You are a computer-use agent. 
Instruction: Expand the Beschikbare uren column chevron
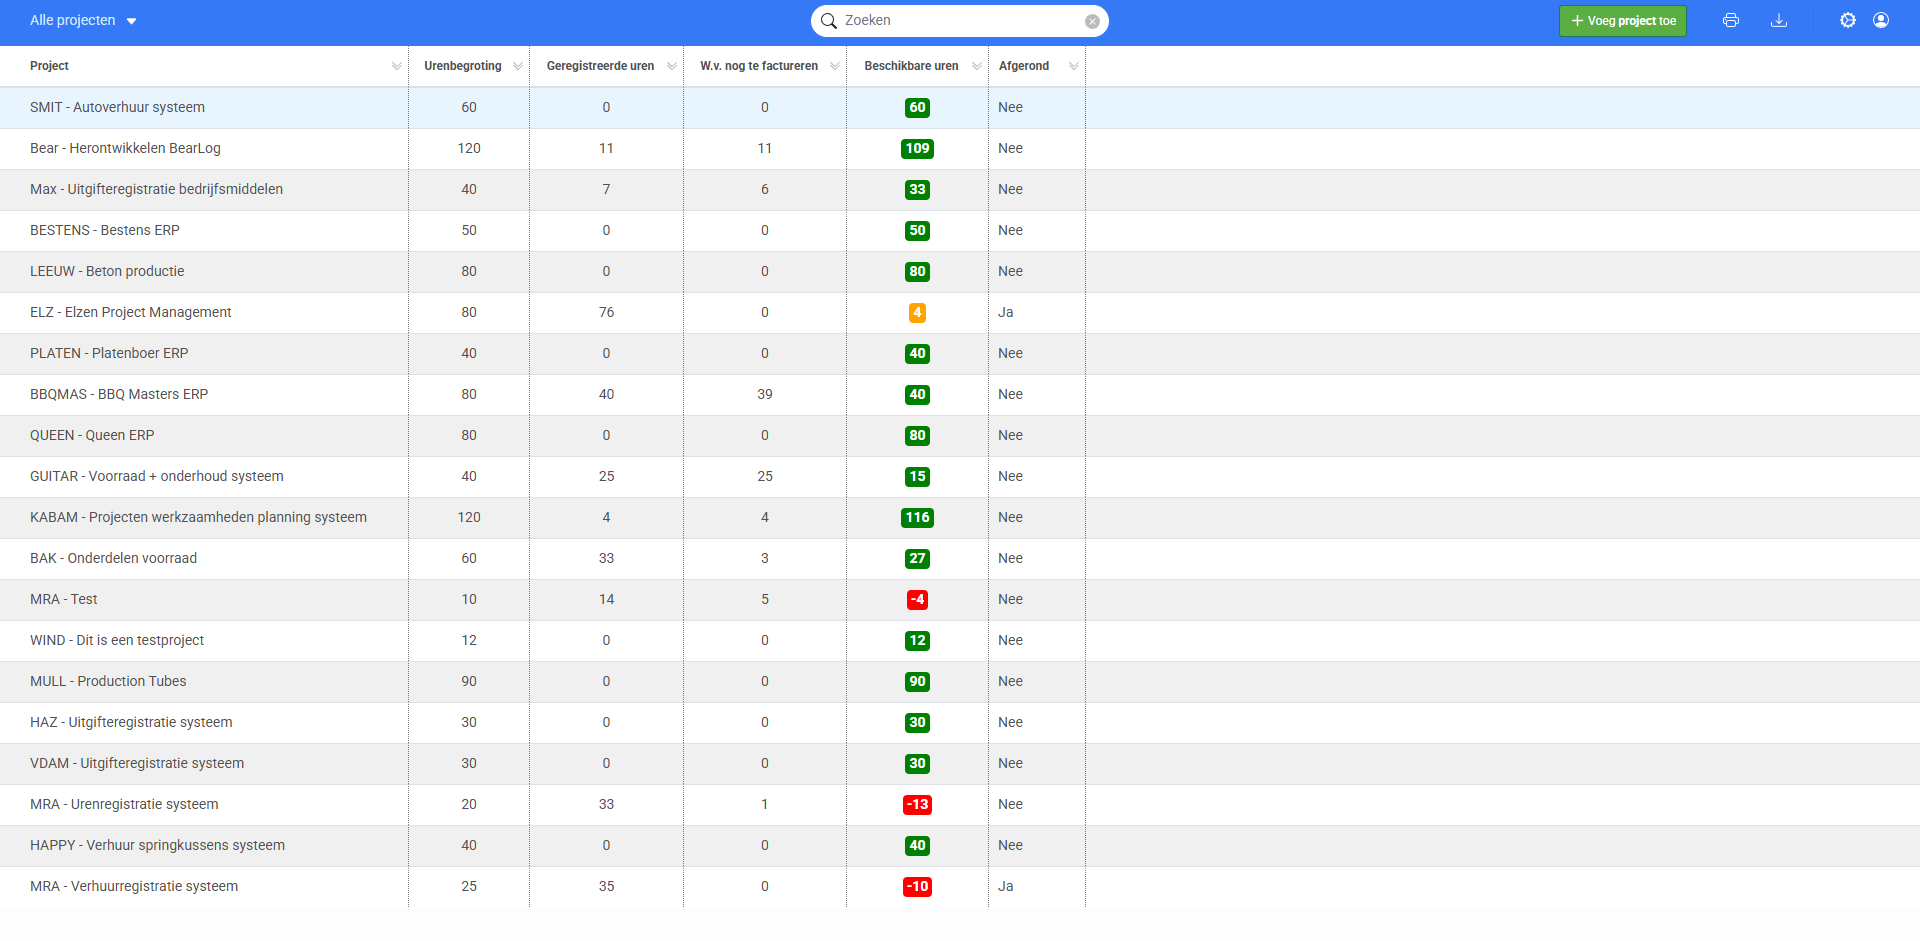(976, 66)
